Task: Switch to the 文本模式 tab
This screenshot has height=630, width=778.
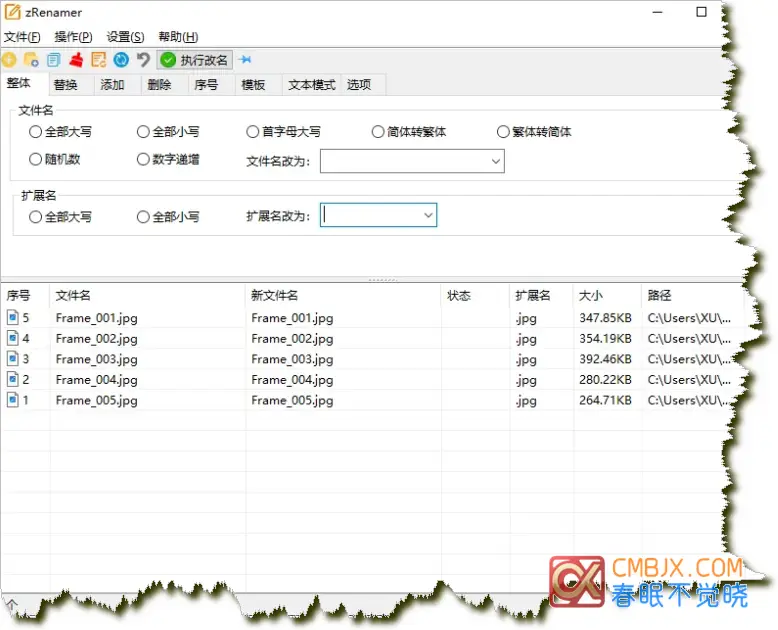Action: click(312, 85)
